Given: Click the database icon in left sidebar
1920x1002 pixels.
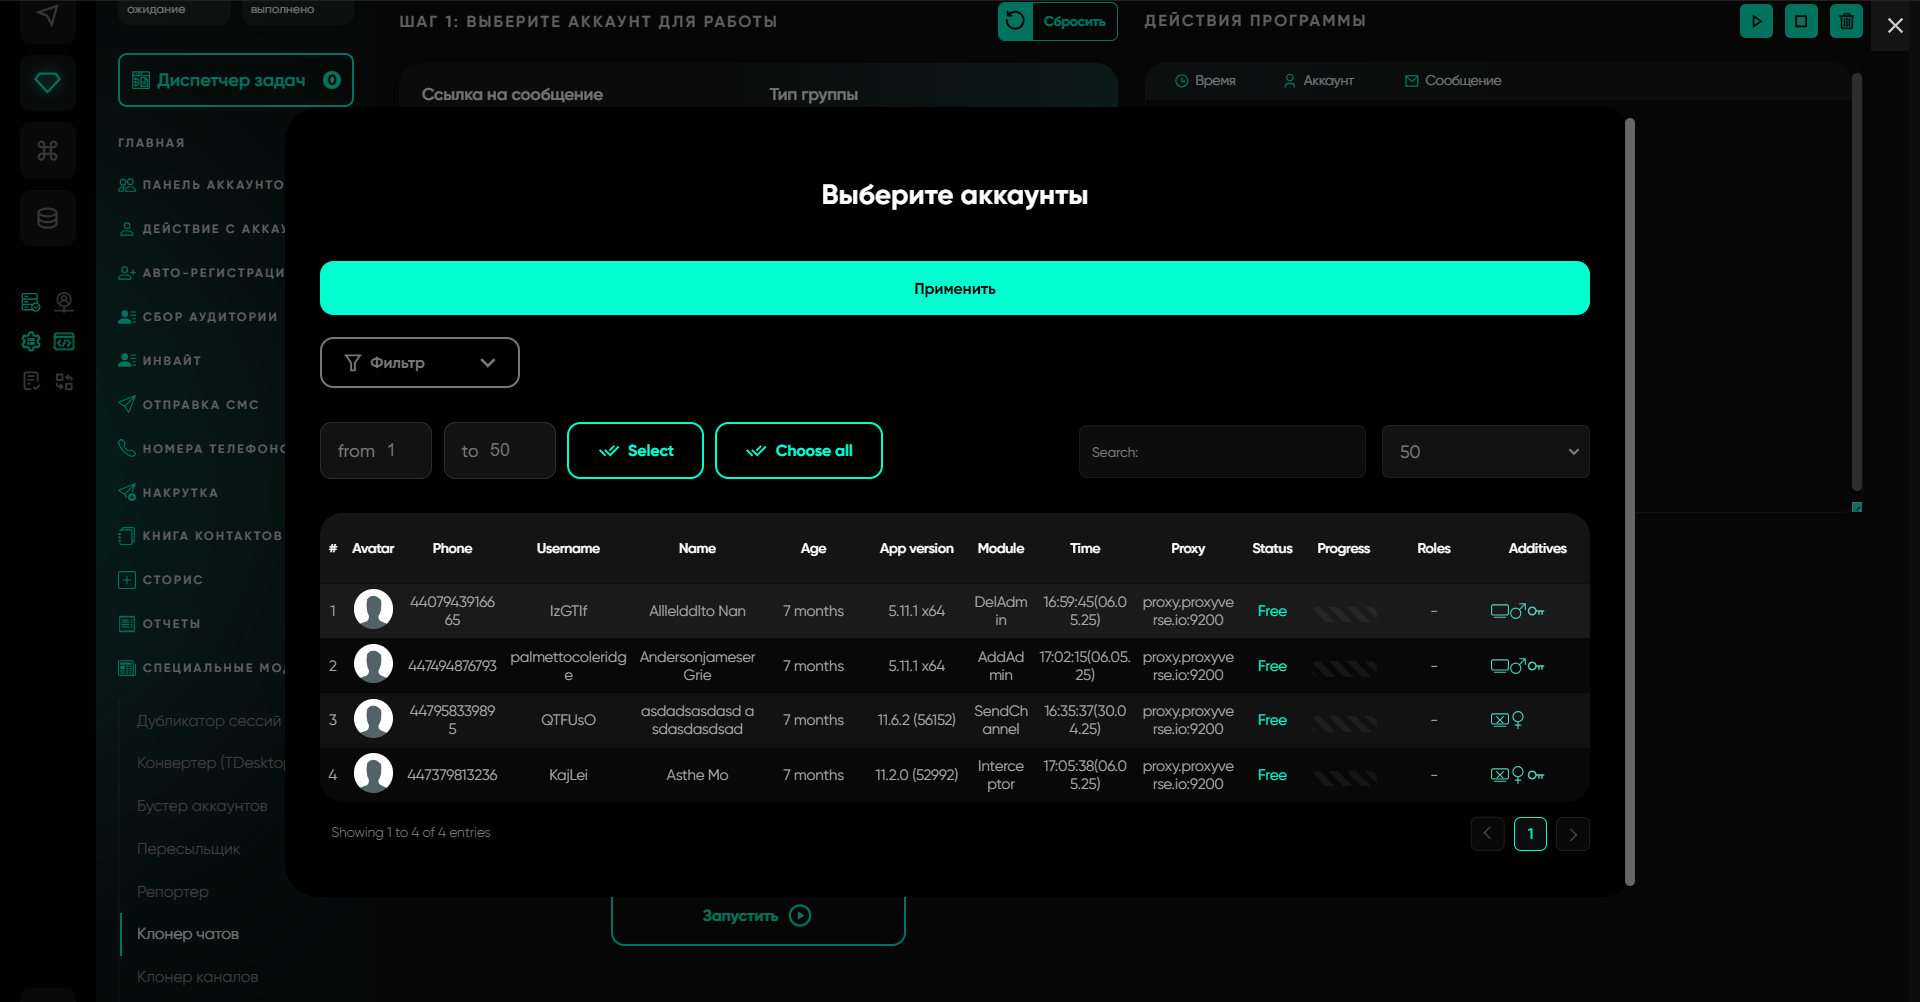Looking at the screenshot, I should click(47, 218).
